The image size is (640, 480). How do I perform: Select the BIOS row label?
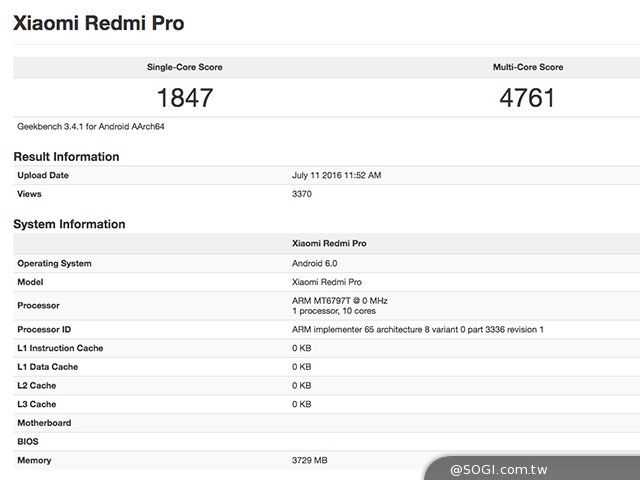(x=28, y=442)
